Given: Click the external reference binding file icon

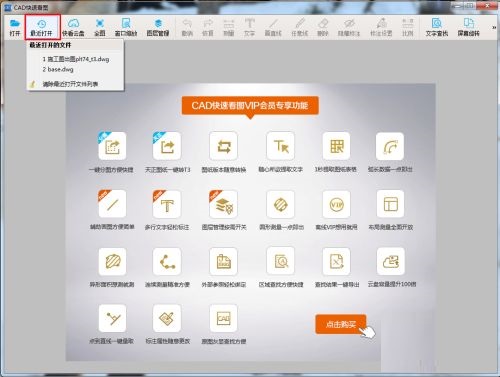Looking at the screenshot, I should pyautogui.click(x=224, y=261).
